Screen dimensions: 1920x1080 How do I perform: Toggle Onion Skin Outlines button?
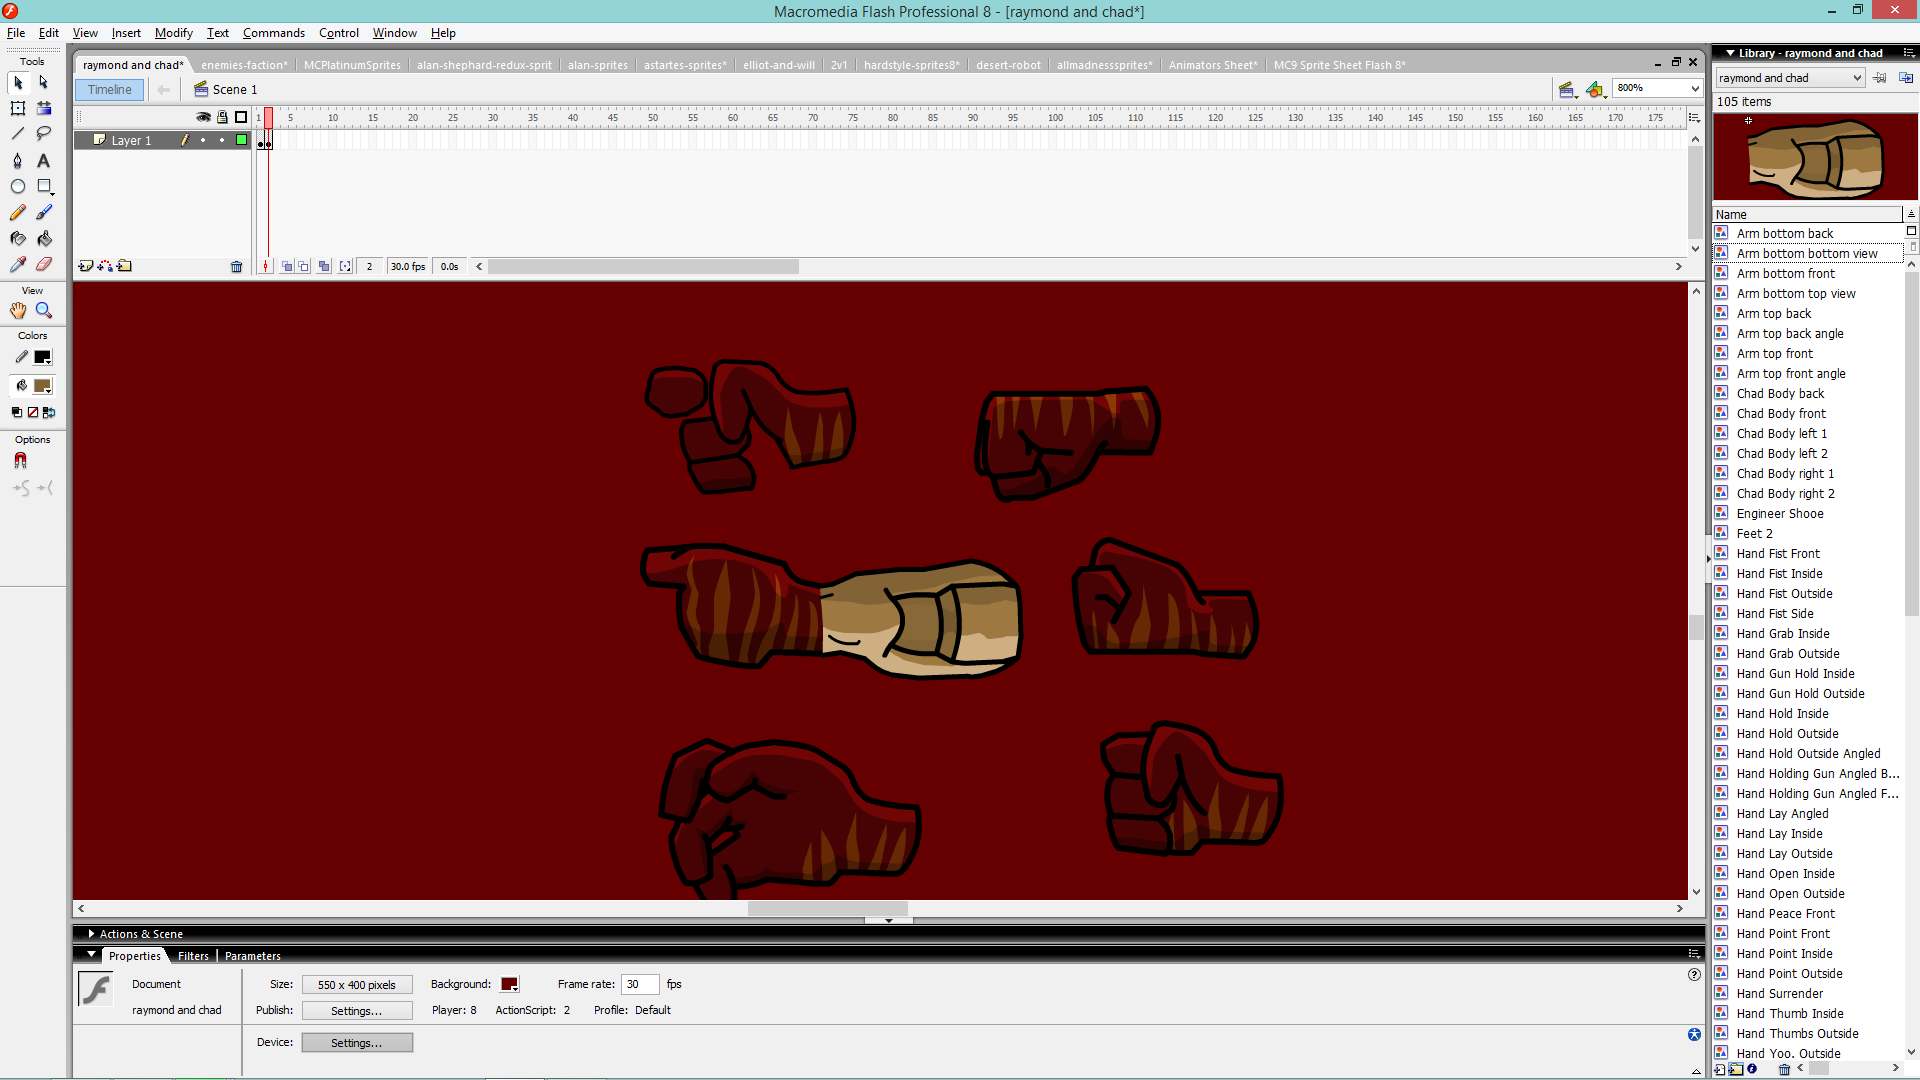point(304,266)
